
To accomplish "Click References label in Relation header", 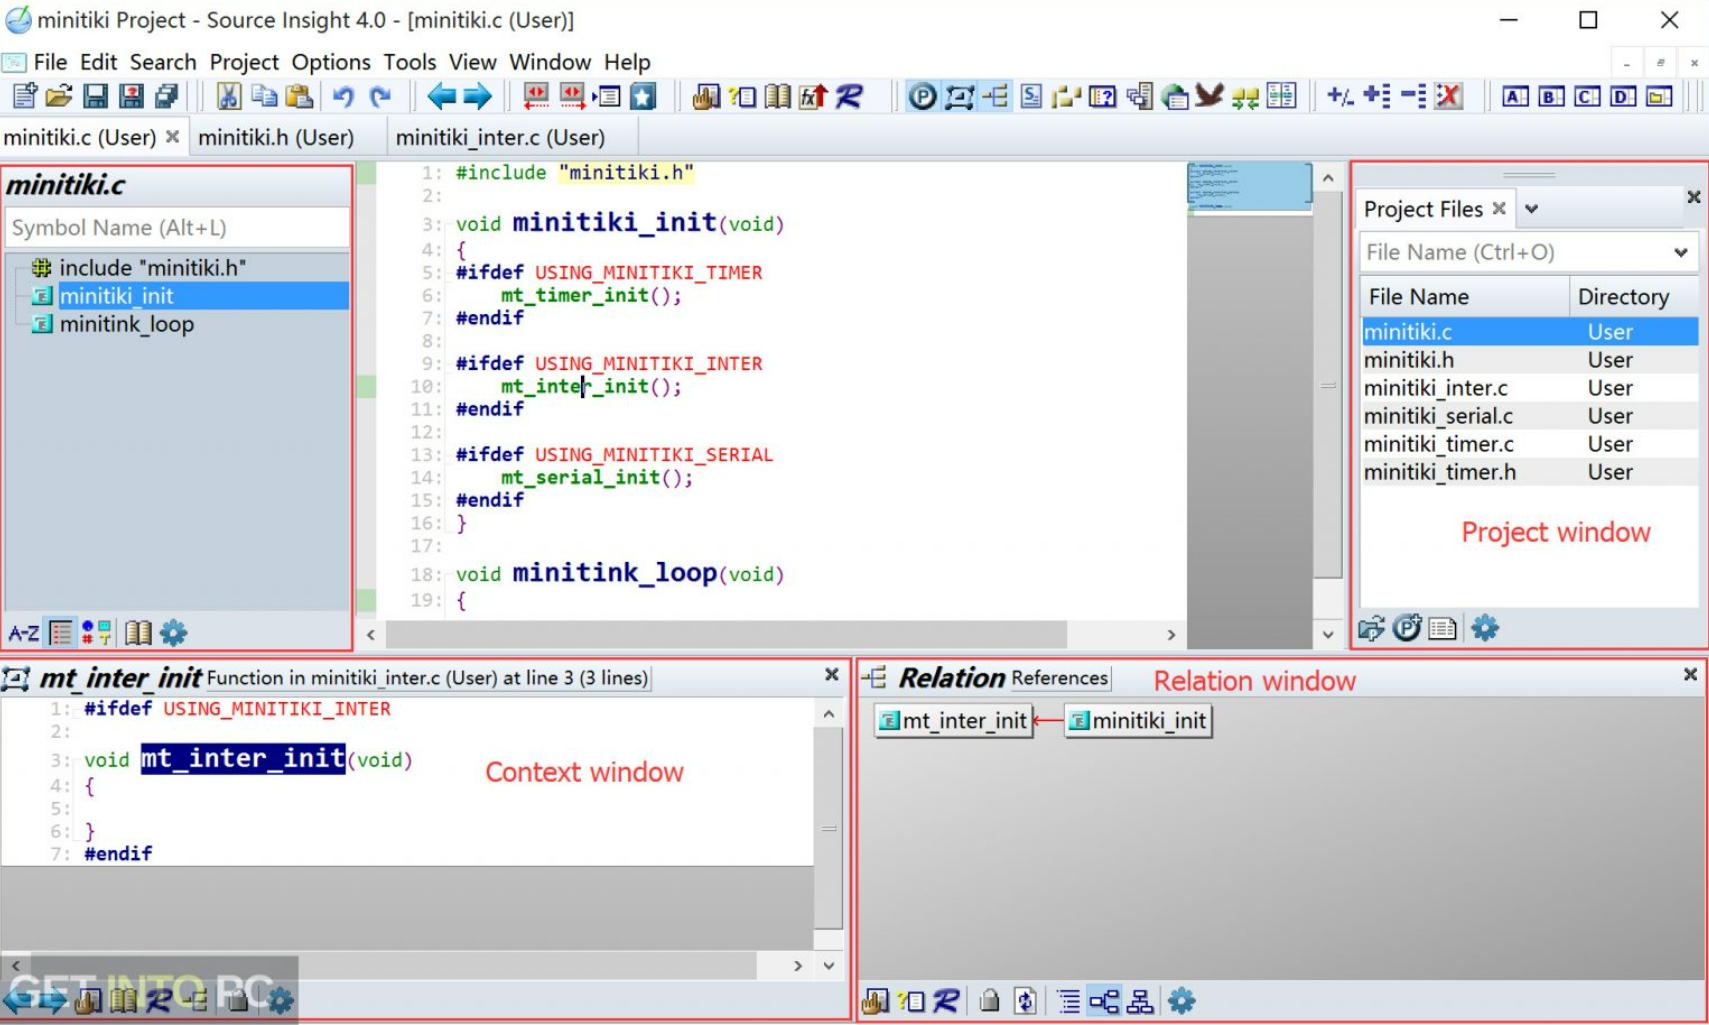I will pos(1059,678).
